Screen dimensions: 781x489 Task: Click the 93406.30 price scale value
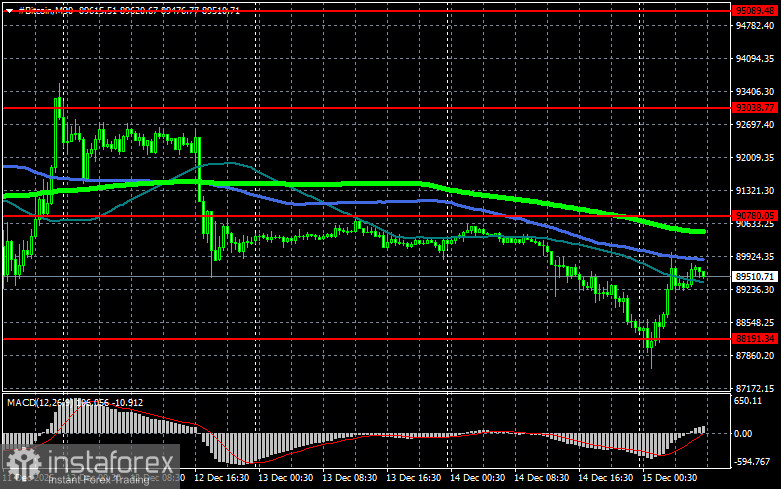pyautogui.click(x=755, y=92)
